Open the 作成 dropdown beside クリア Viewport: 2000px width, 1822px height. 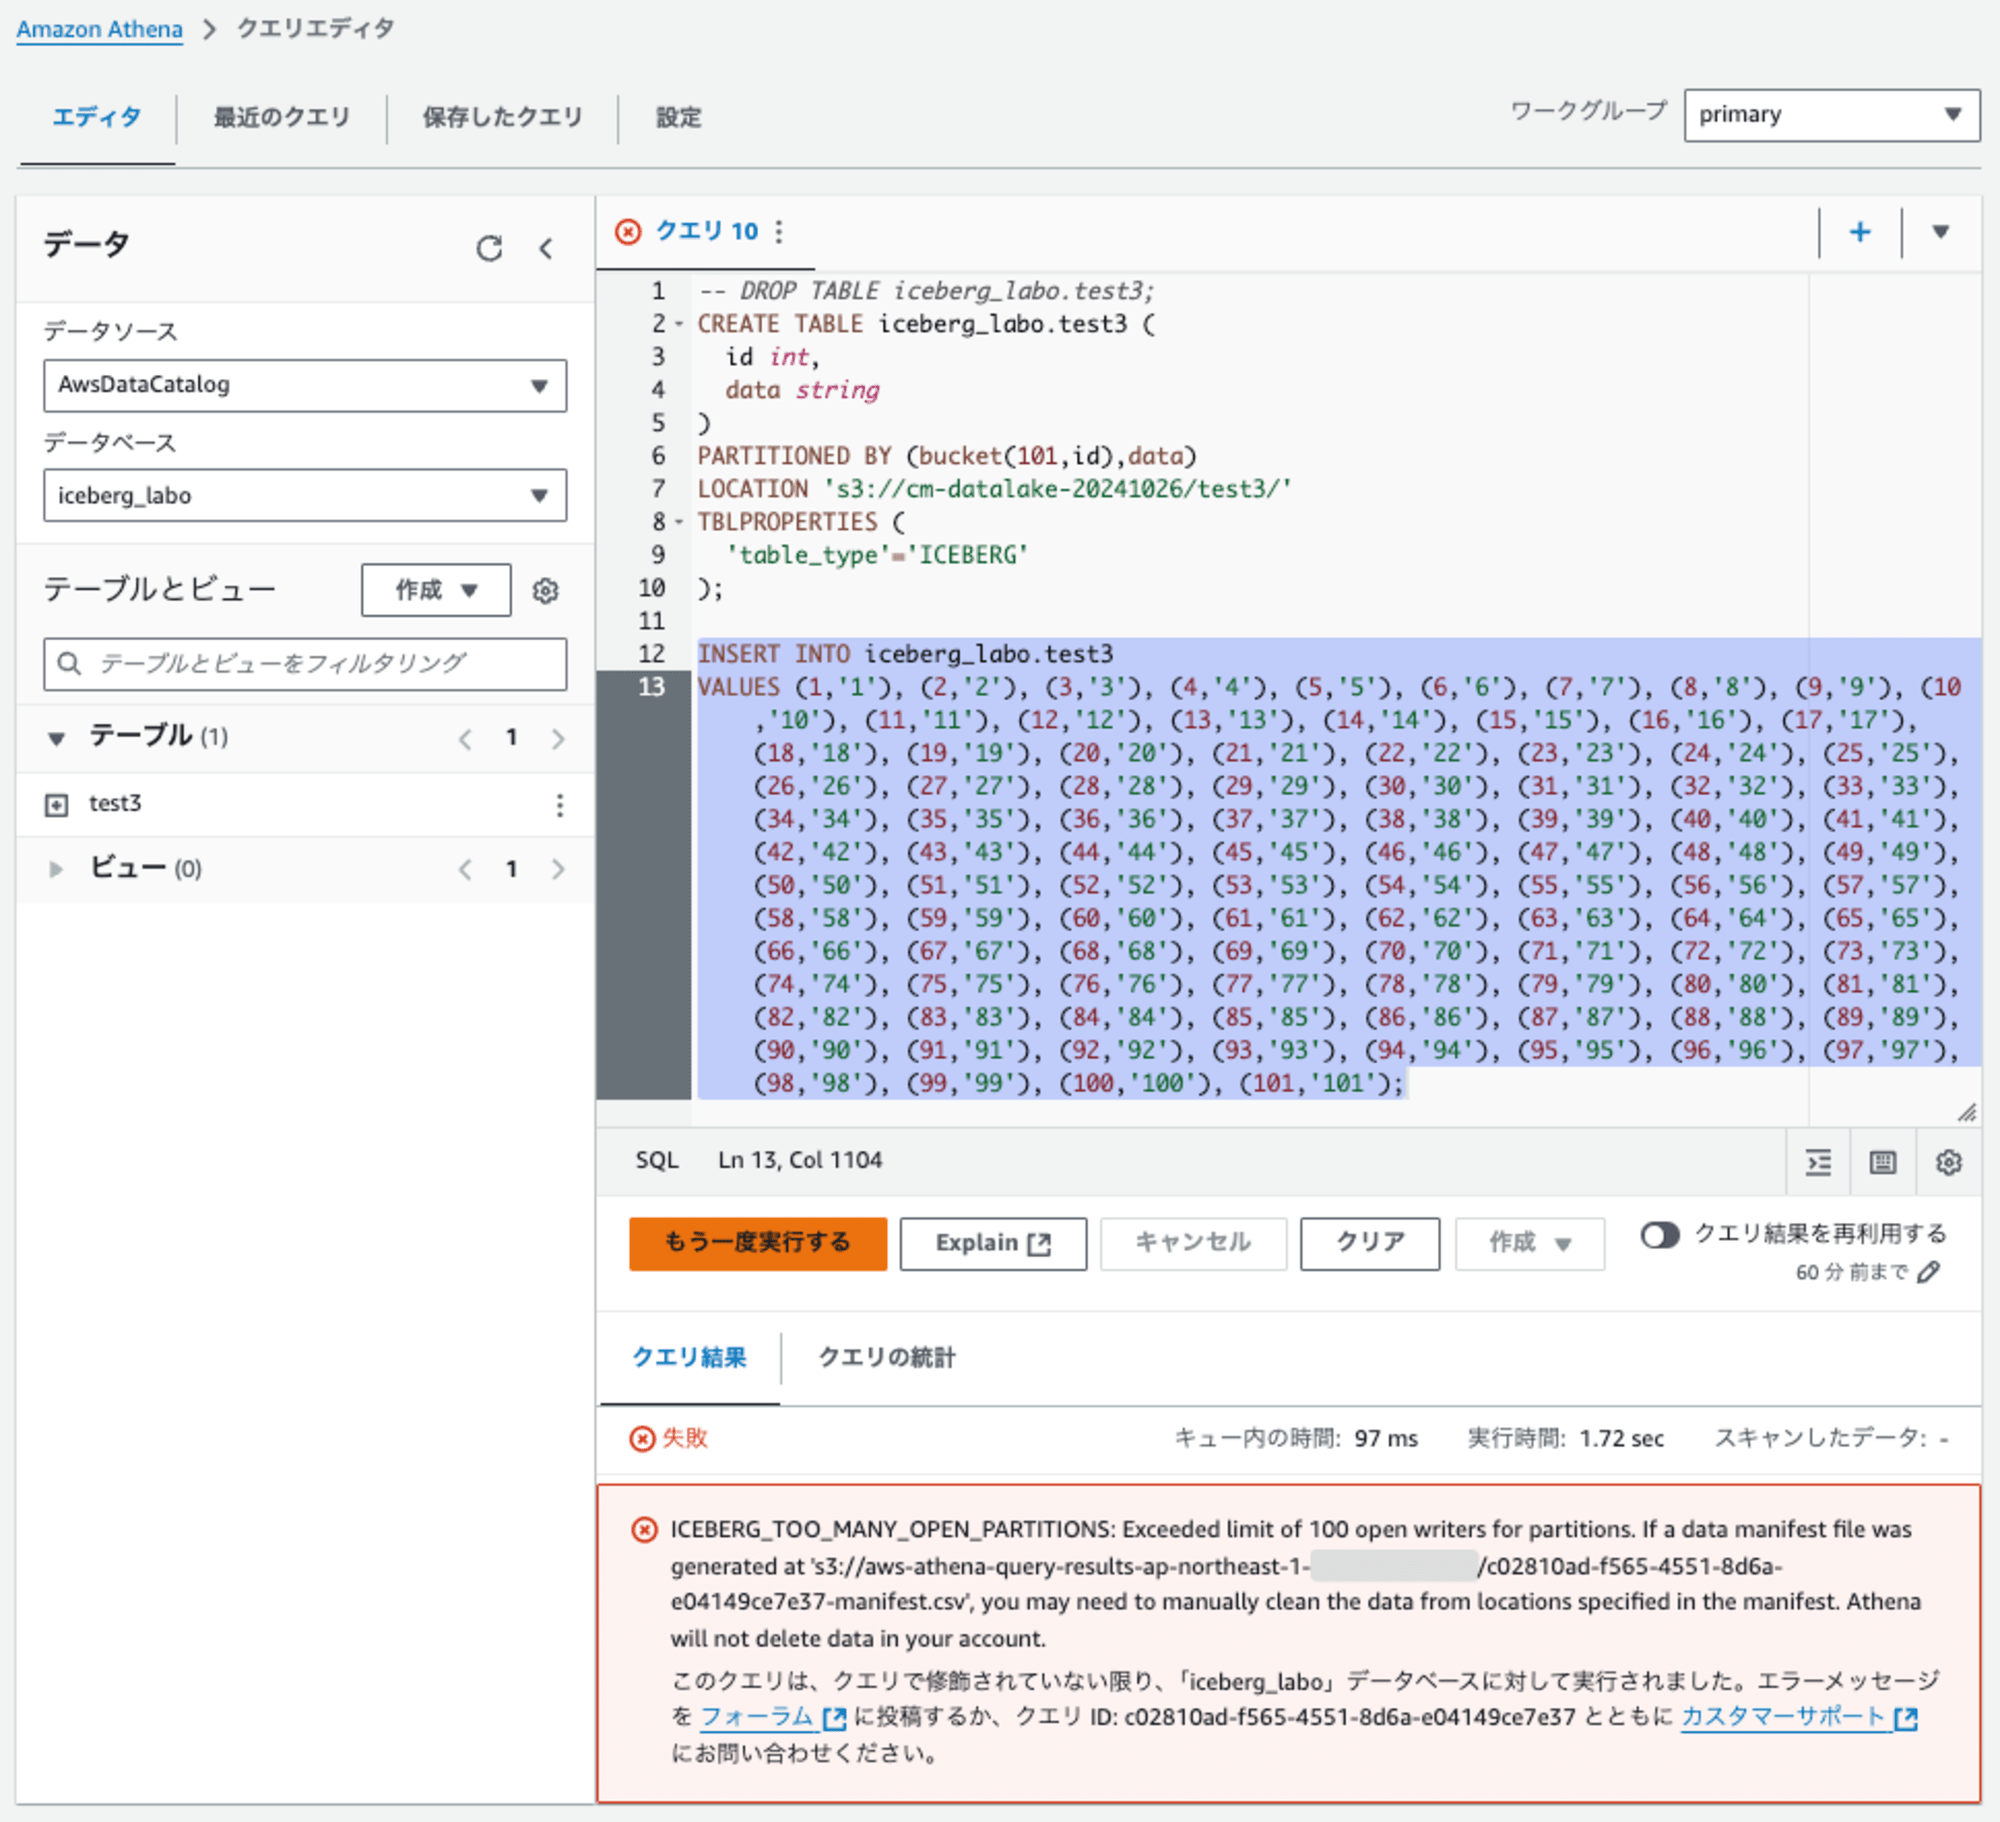(x=1530, y=1243)
